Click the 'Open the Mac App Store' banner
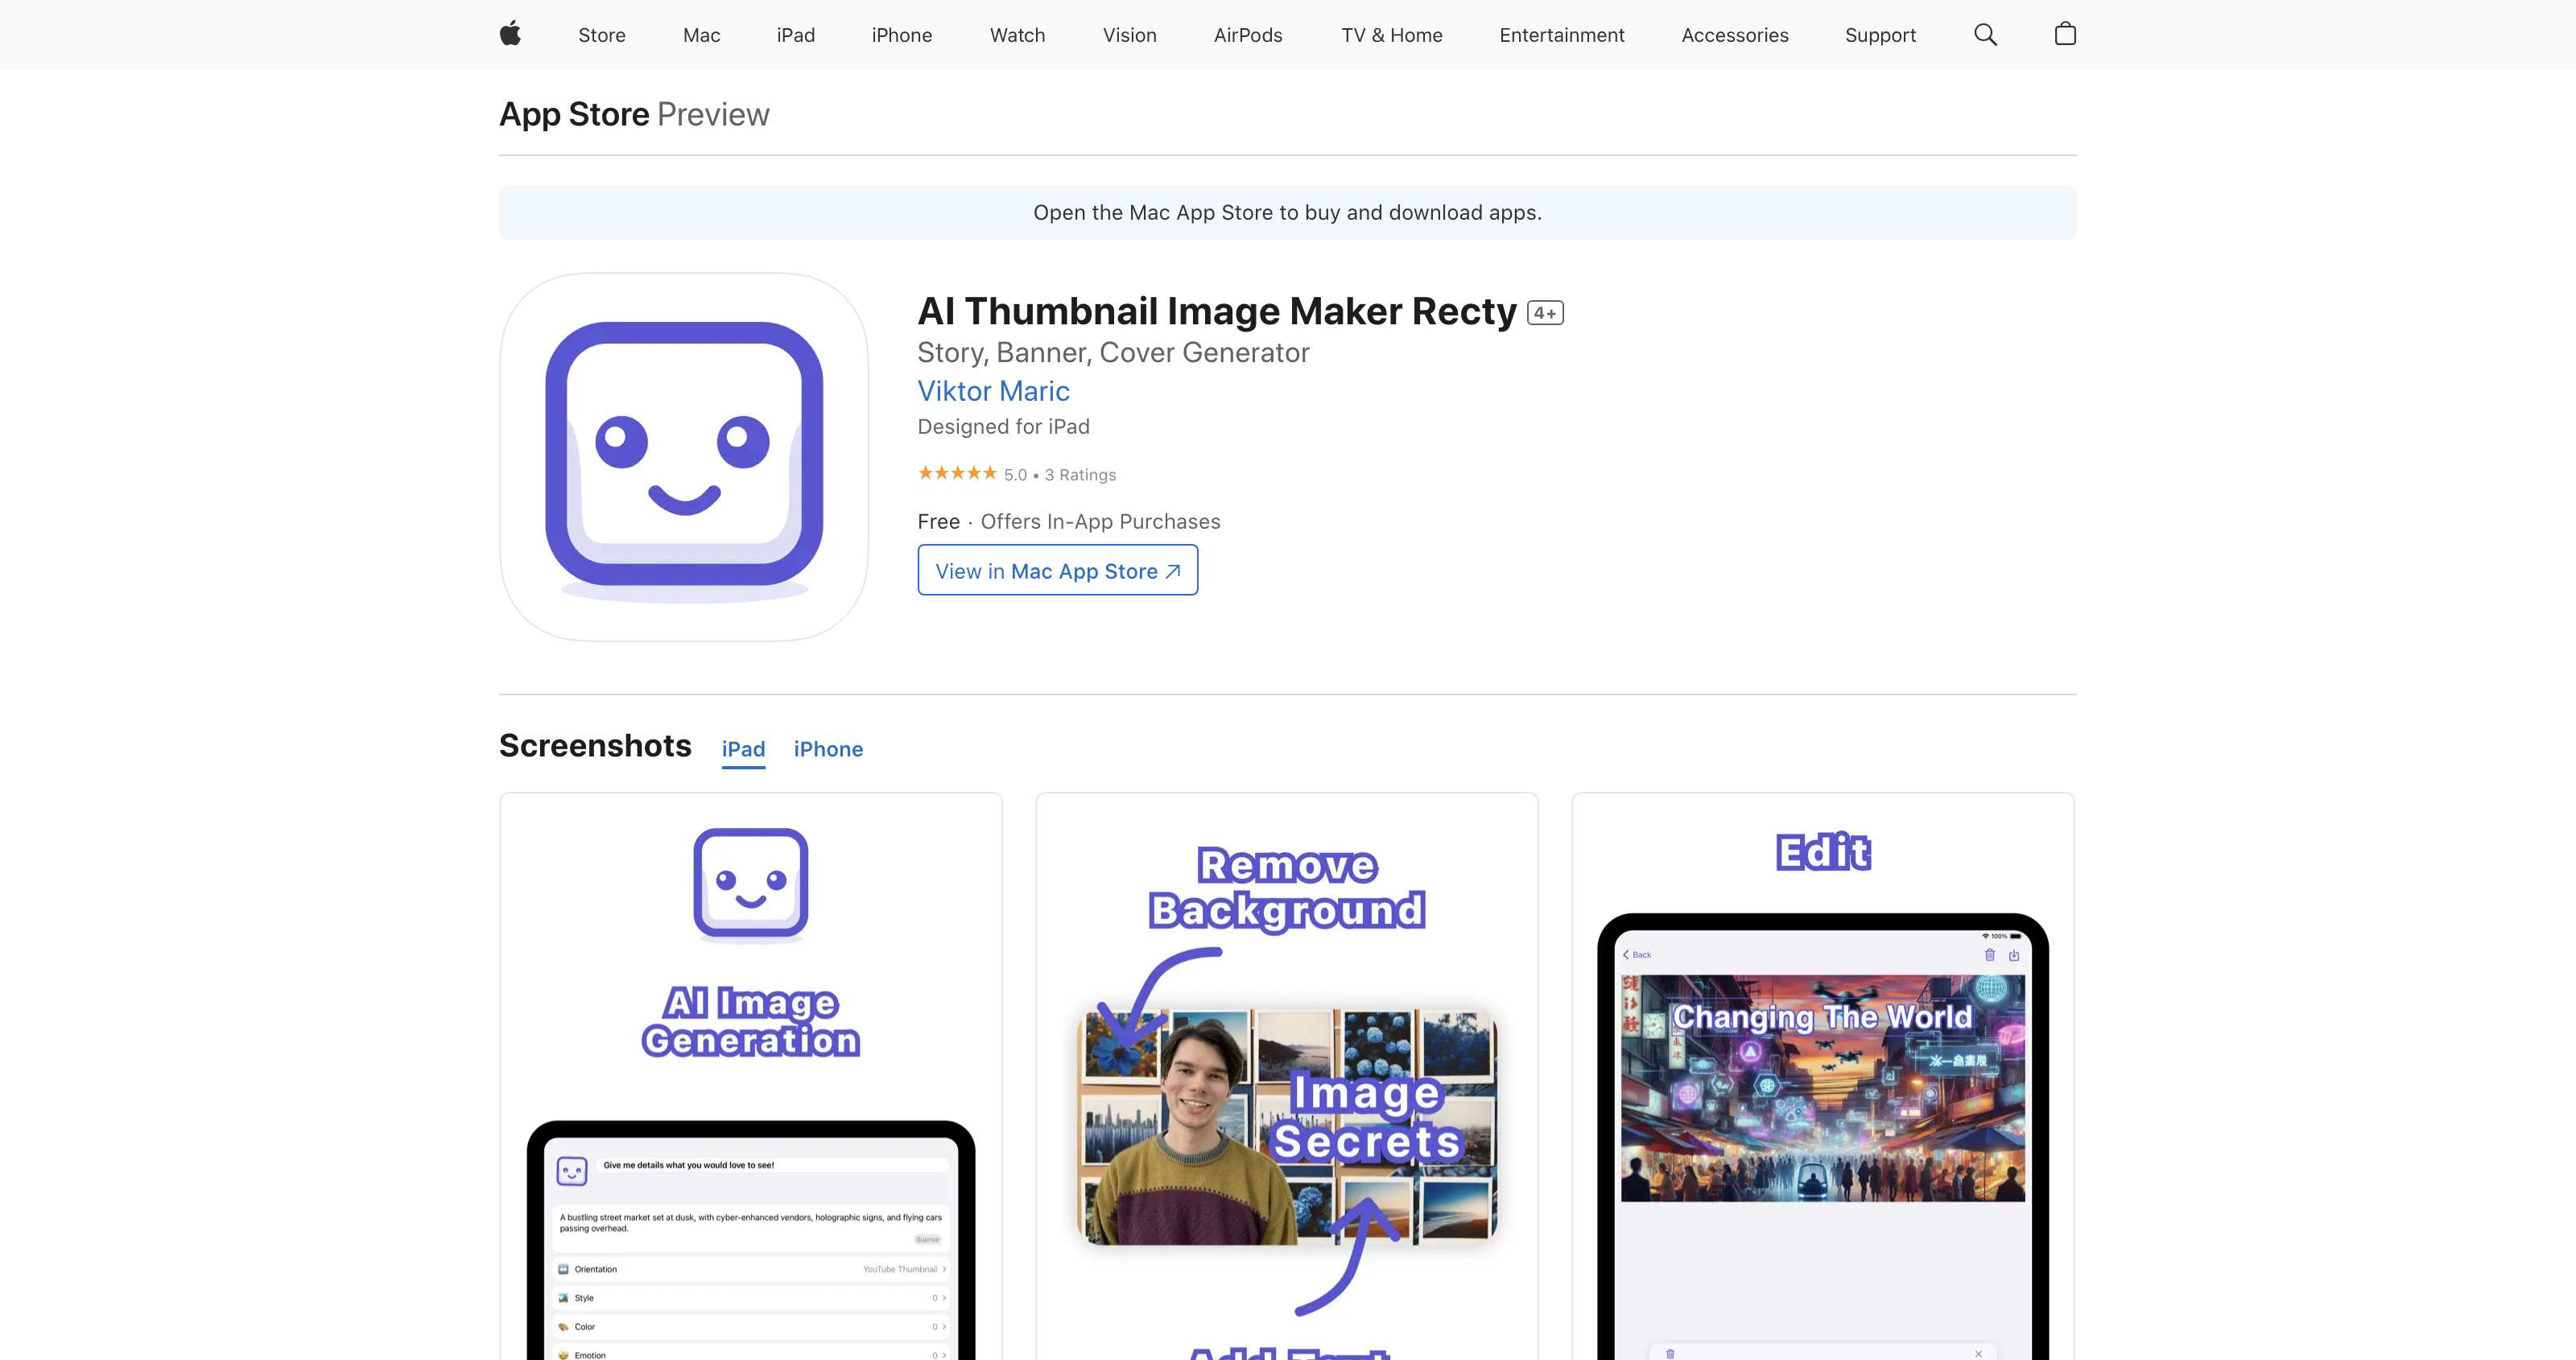2576x1360 pixels. point(1287,212)
